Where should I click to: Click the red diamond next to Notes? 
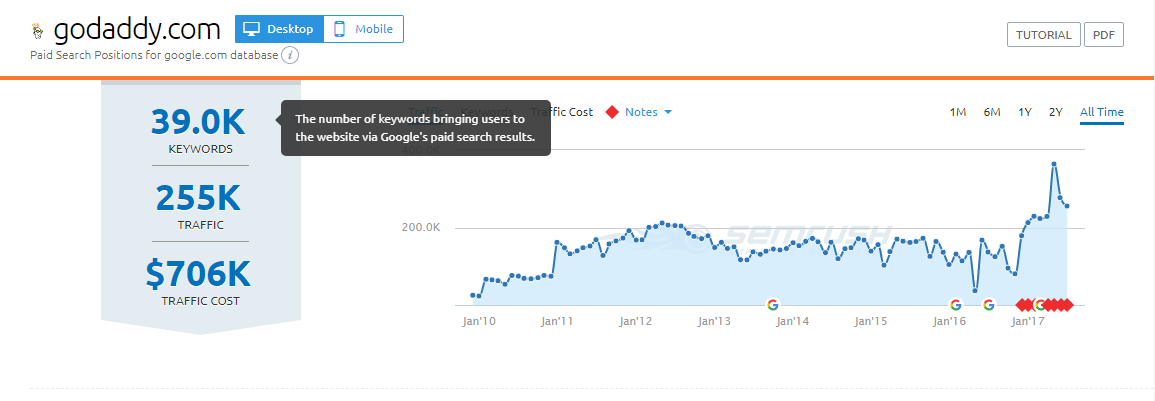611,112
